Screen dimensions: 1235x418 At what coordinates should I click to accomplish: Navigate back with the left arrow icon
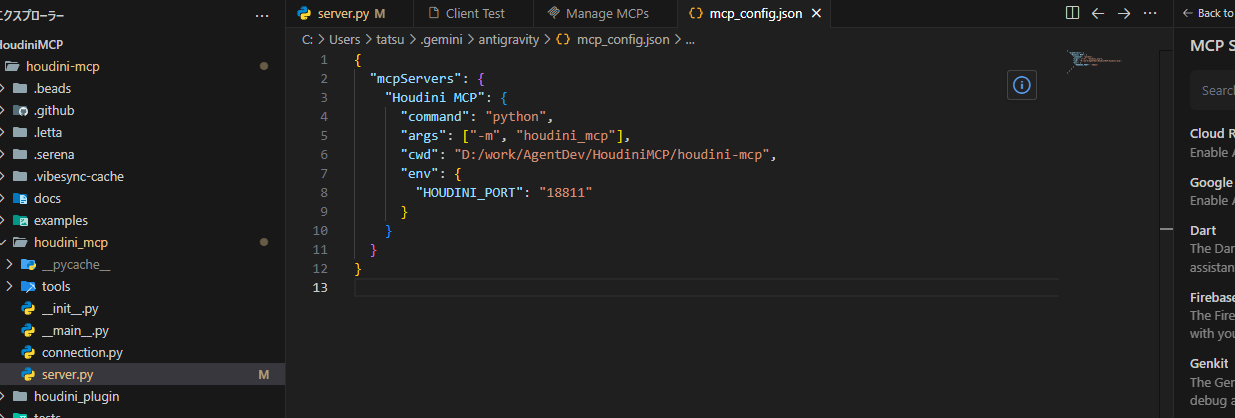click(1098, 13)
